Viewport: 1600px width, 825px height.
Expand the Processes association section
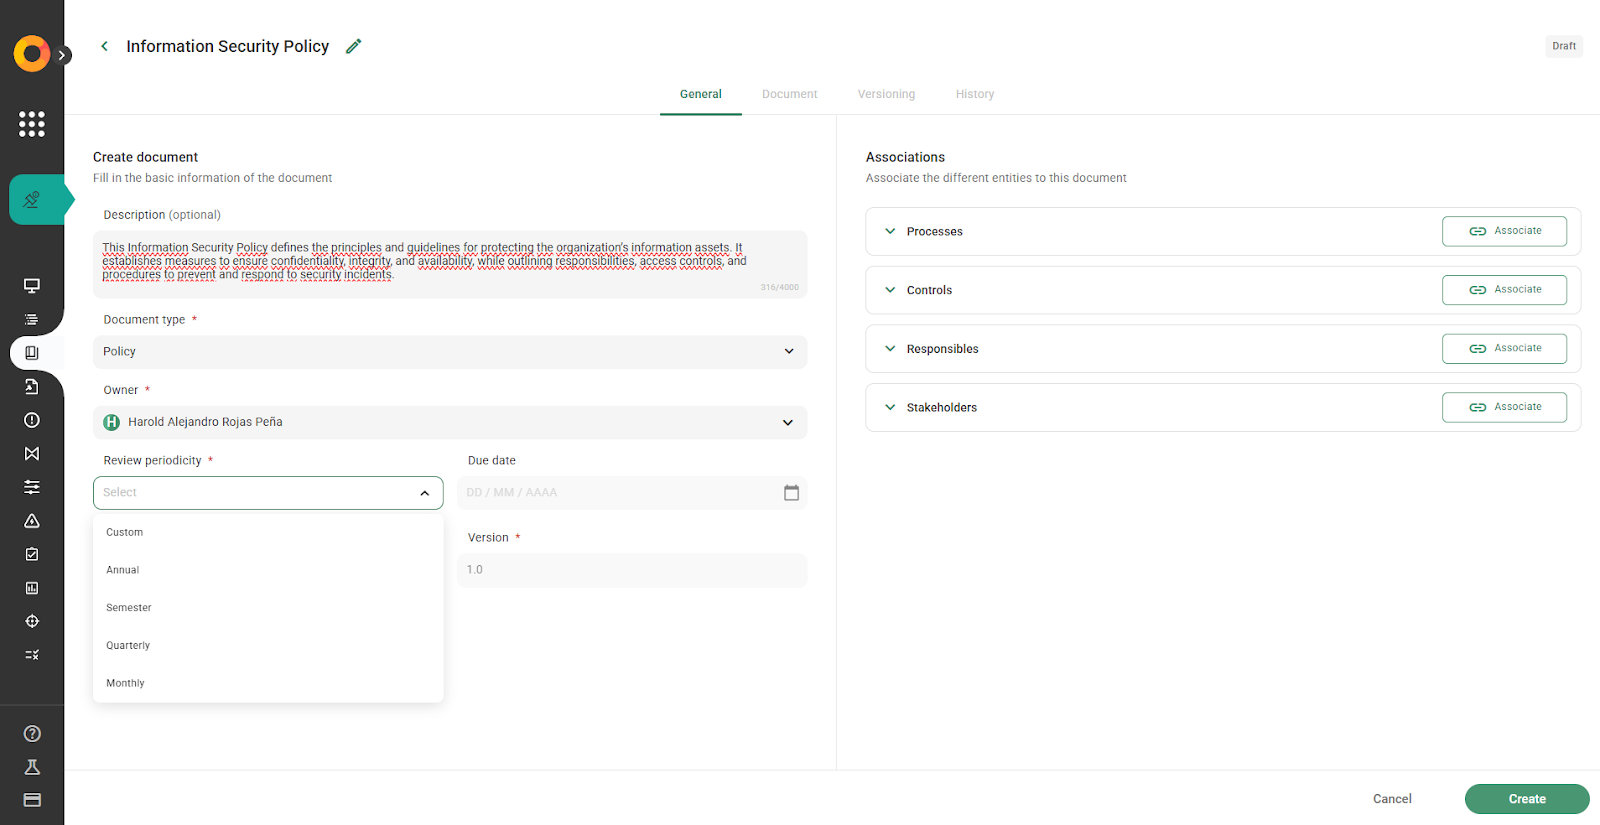(x=890, y=231)
